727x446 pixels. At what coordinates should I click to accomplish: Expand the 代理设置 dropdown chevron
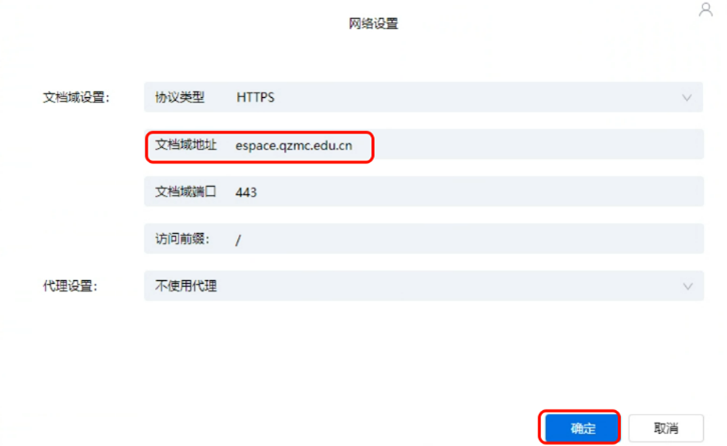point(686,286)
